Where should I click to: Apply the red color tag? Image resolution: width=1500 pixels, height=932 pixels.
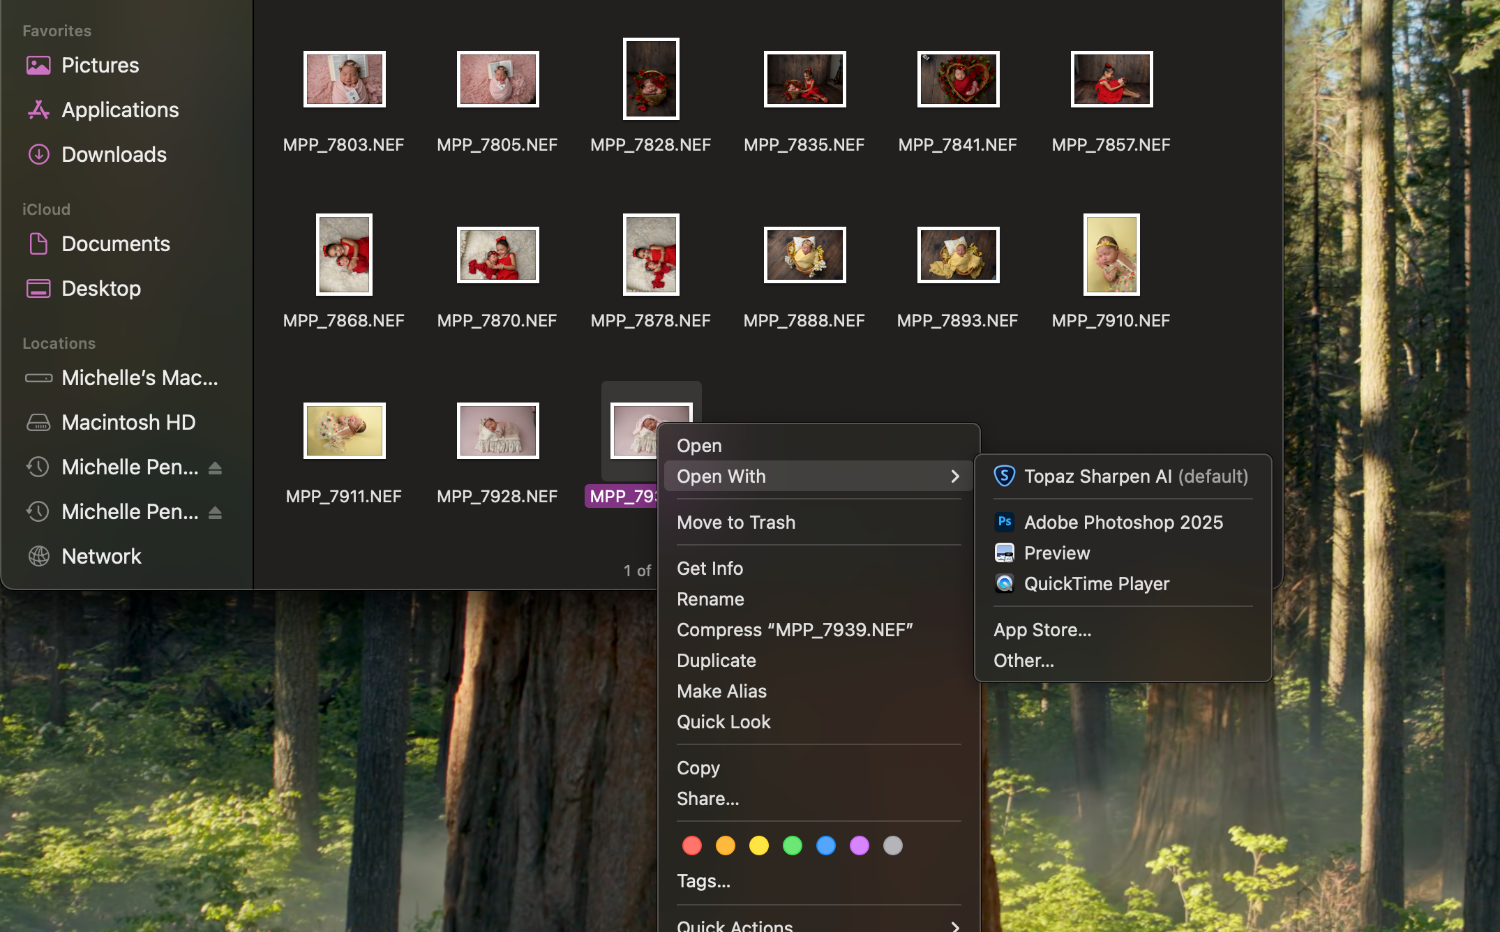click(x=692, y=846)
